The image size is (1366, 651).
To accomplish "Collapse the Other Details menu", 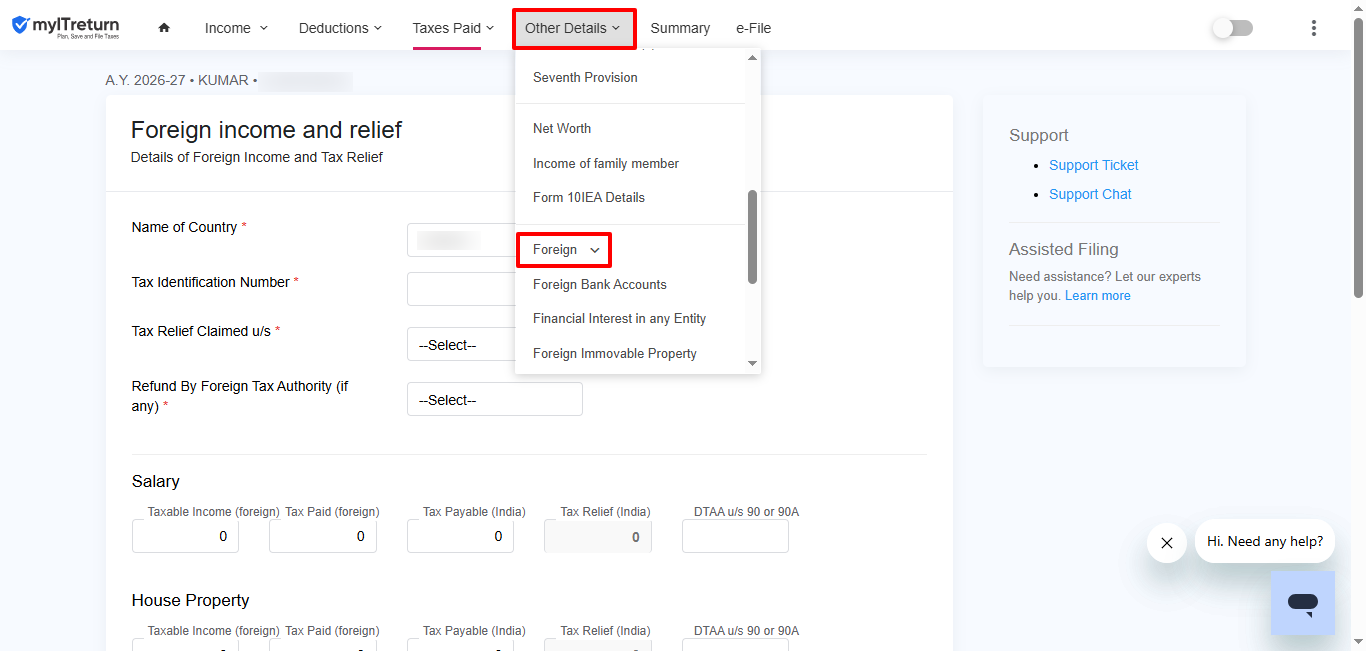I will (574, 28).
